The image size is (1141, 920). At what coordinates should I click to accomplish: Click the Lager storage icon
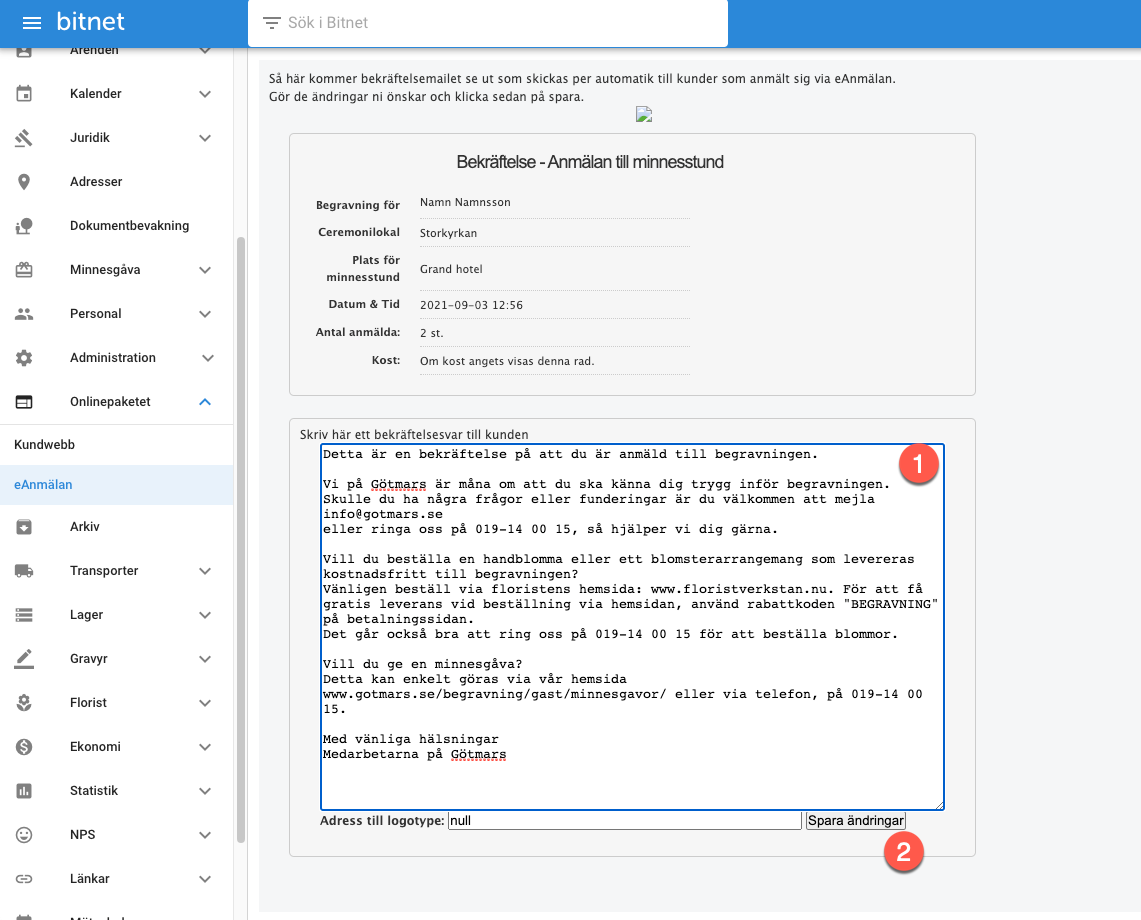24,615
